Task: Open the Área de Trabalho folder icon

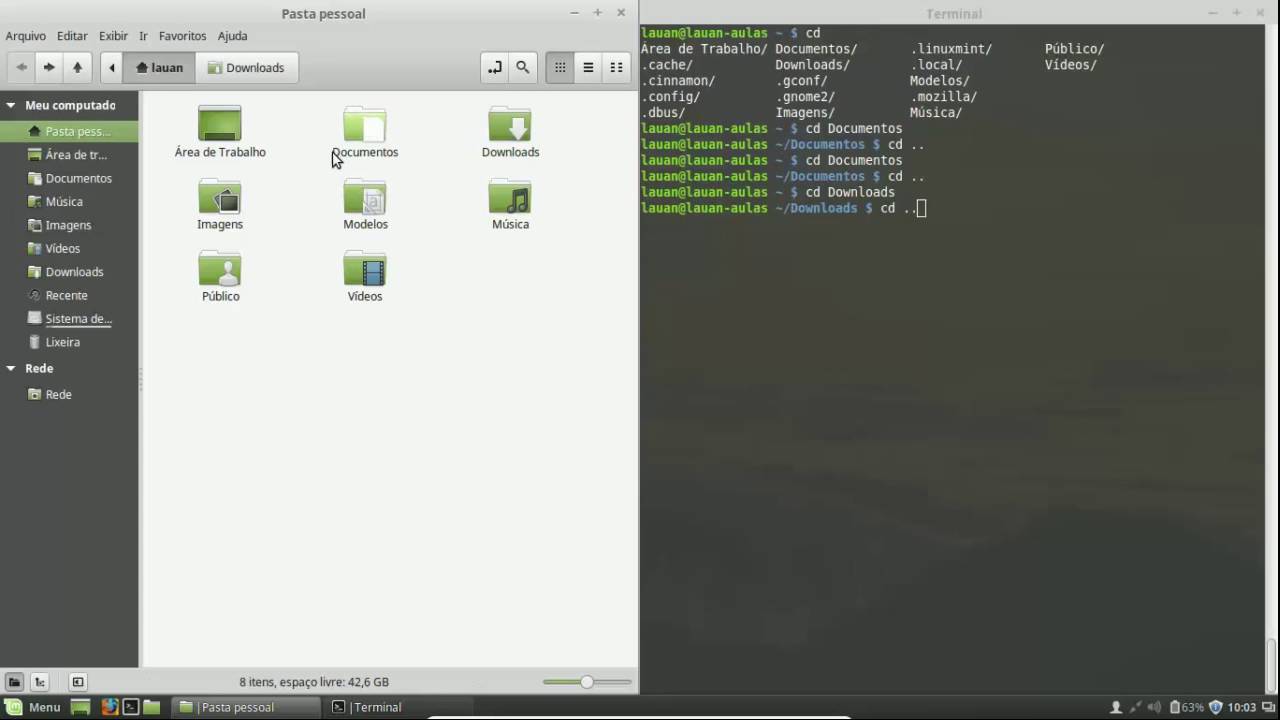Action: pos(220,132)
